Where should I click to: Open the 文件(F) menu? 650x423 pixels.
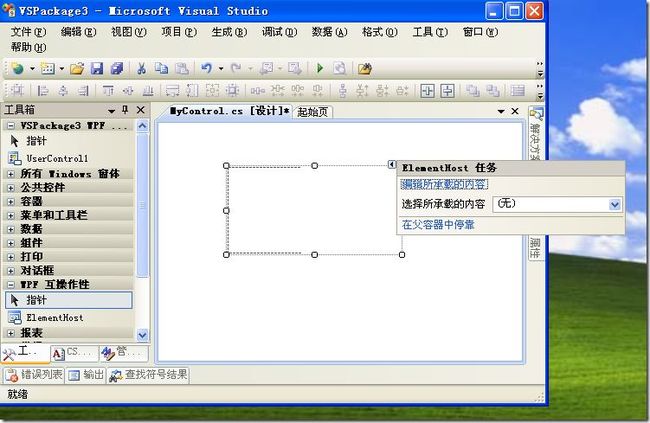tap(28, 32)
